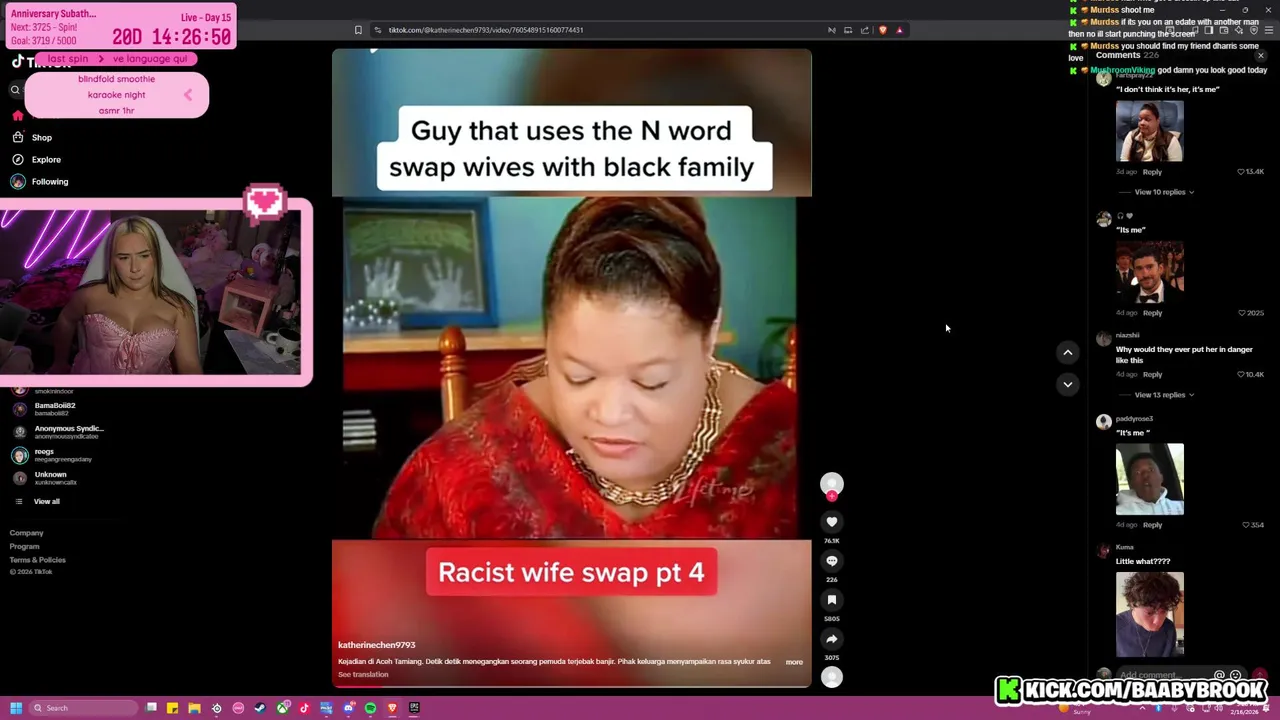Open TikTok search icon in sidebar
The image size is (1280, 720).
tap(15, 90)
